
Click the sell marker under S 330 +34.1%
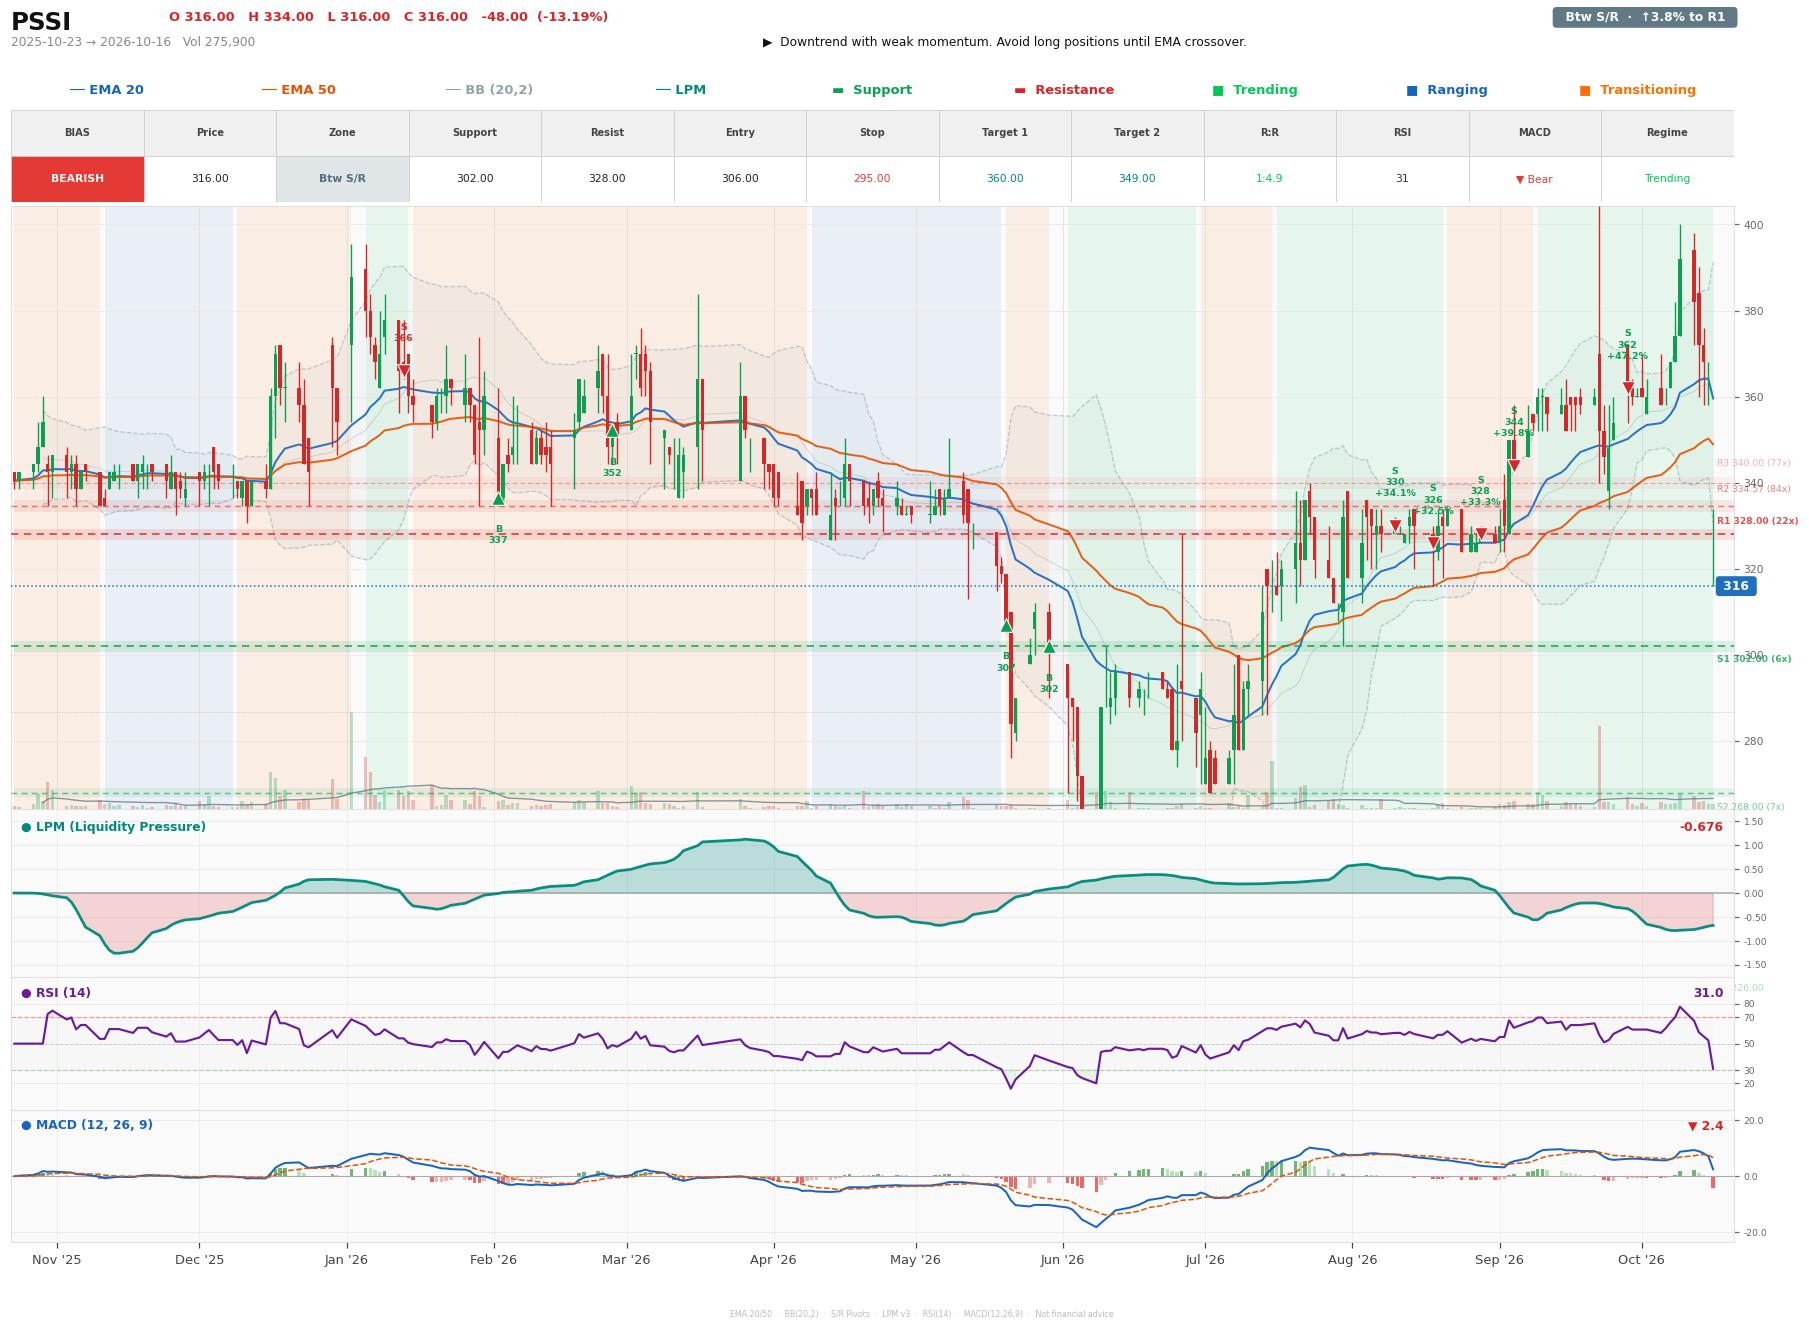1395,526
